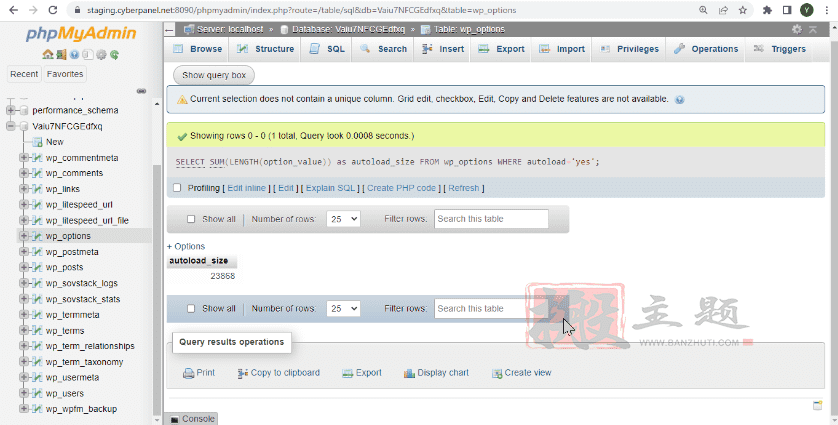Click the Chrome zoom magnifier icon
This screenshot has height=425, width=838.
(703, 10)
